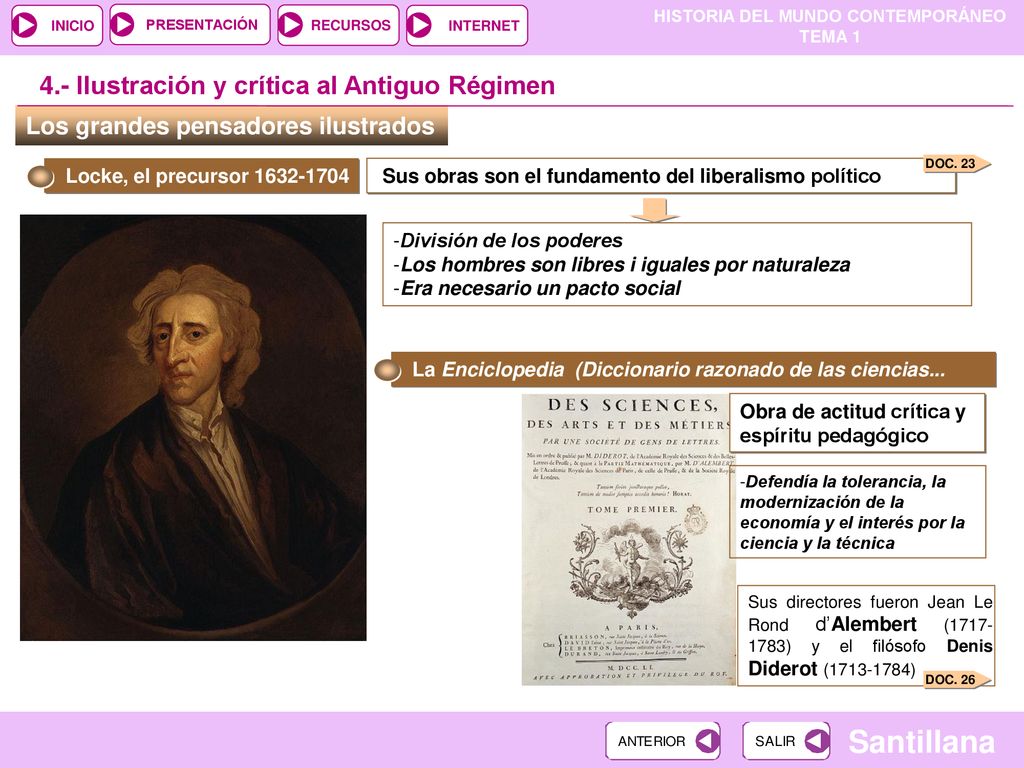This screenshot has width=1024, height=768.
Task: Click the Encyclopédie title page image
Action: coord(628,539)
